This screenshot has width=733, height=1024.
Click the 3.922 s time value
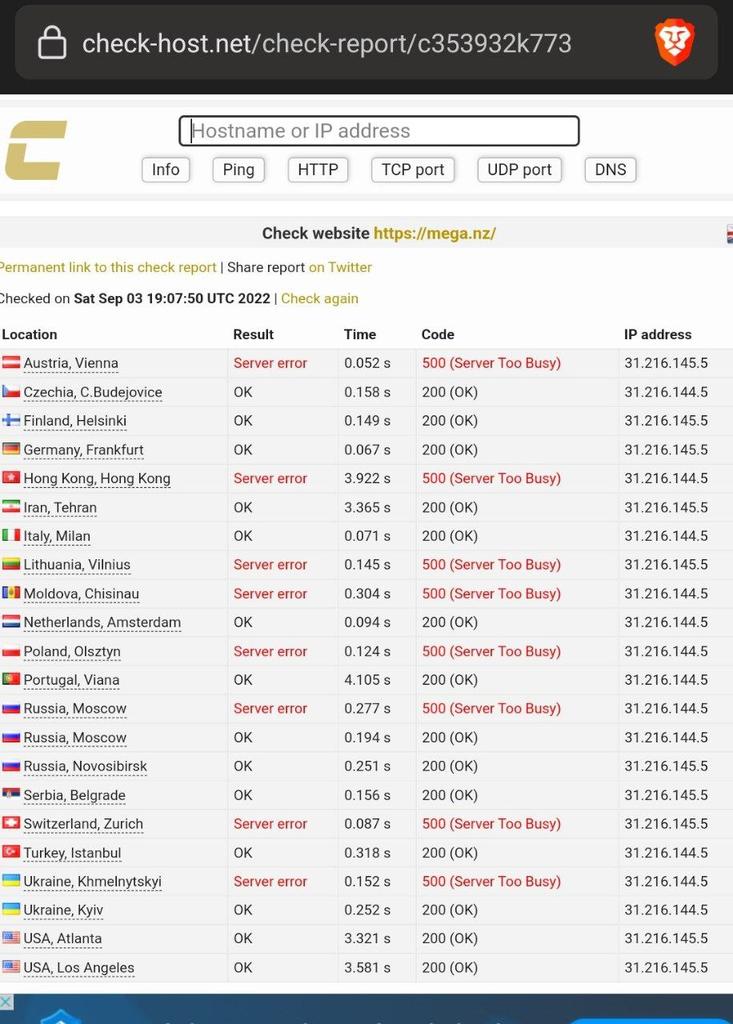tap(367, 479)
